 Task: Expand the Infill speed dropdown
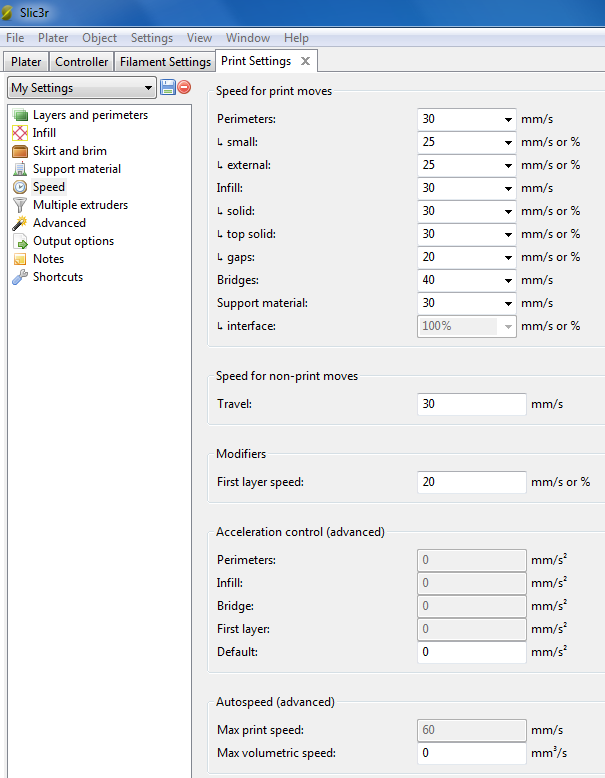[508, 189]
